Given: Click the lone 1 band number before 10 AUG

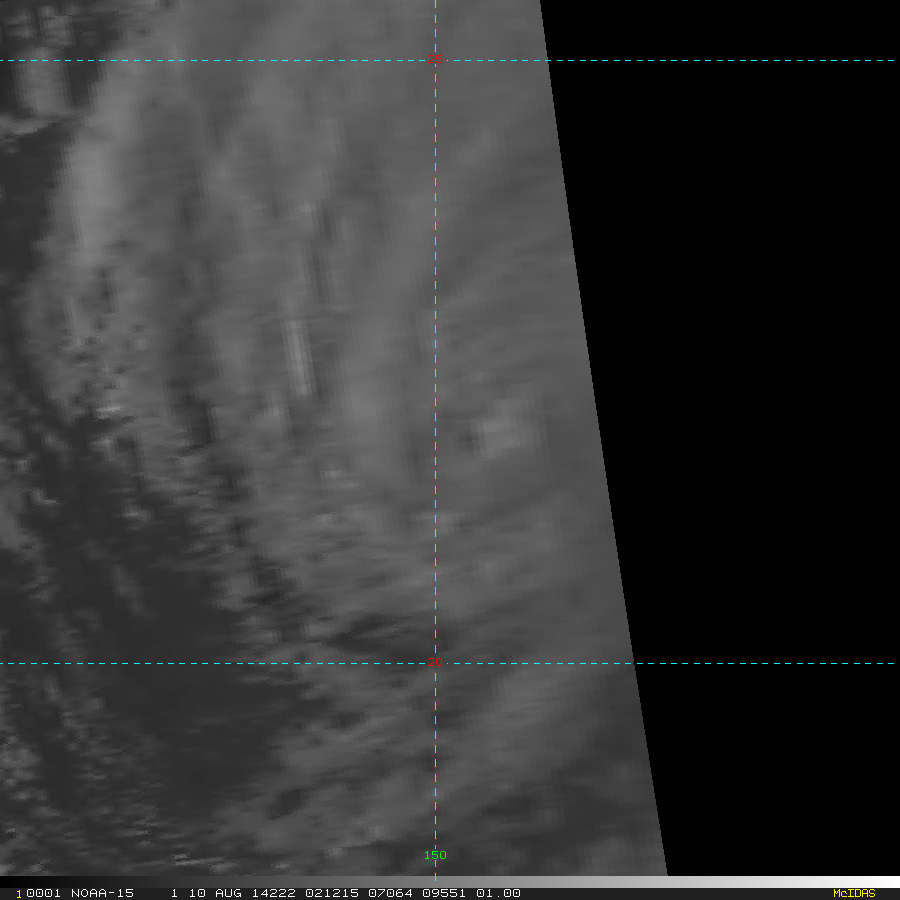Looking at the screenshot, I should tap(174, 893).
